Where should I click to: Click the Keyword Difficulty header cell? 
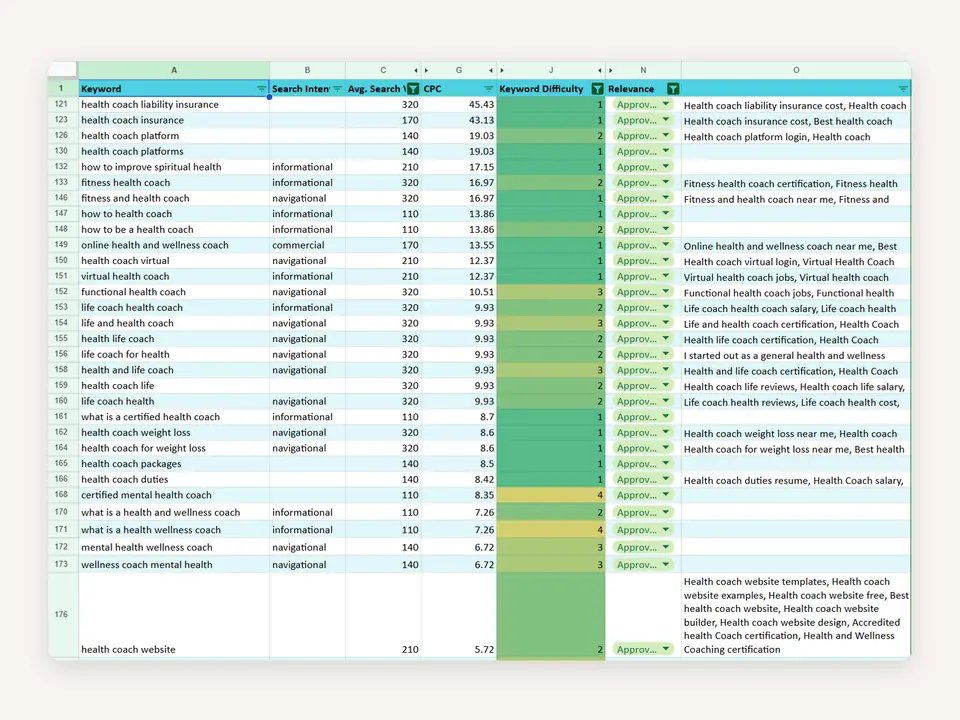551,89
